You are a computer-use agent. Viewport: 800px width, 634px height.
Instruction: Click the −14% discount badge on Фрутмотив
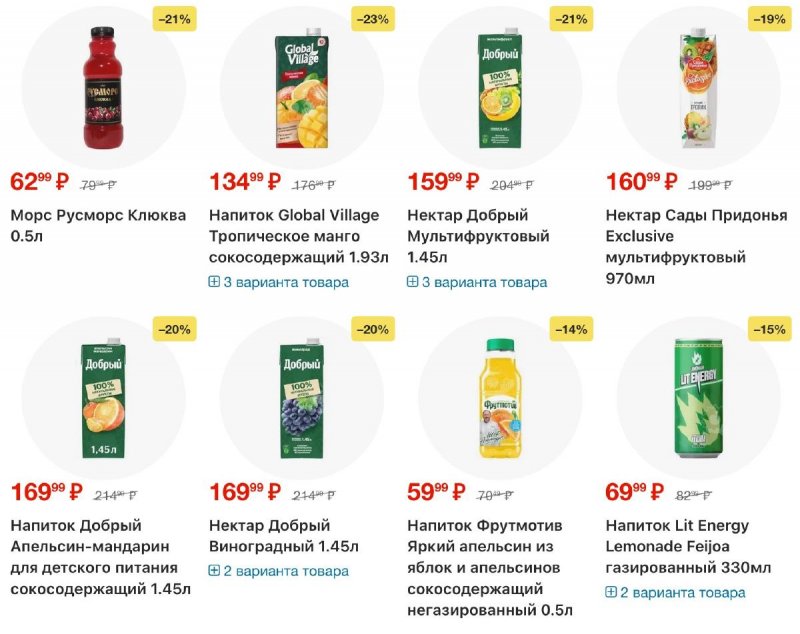pyautogui.click(x=570, y=328)
